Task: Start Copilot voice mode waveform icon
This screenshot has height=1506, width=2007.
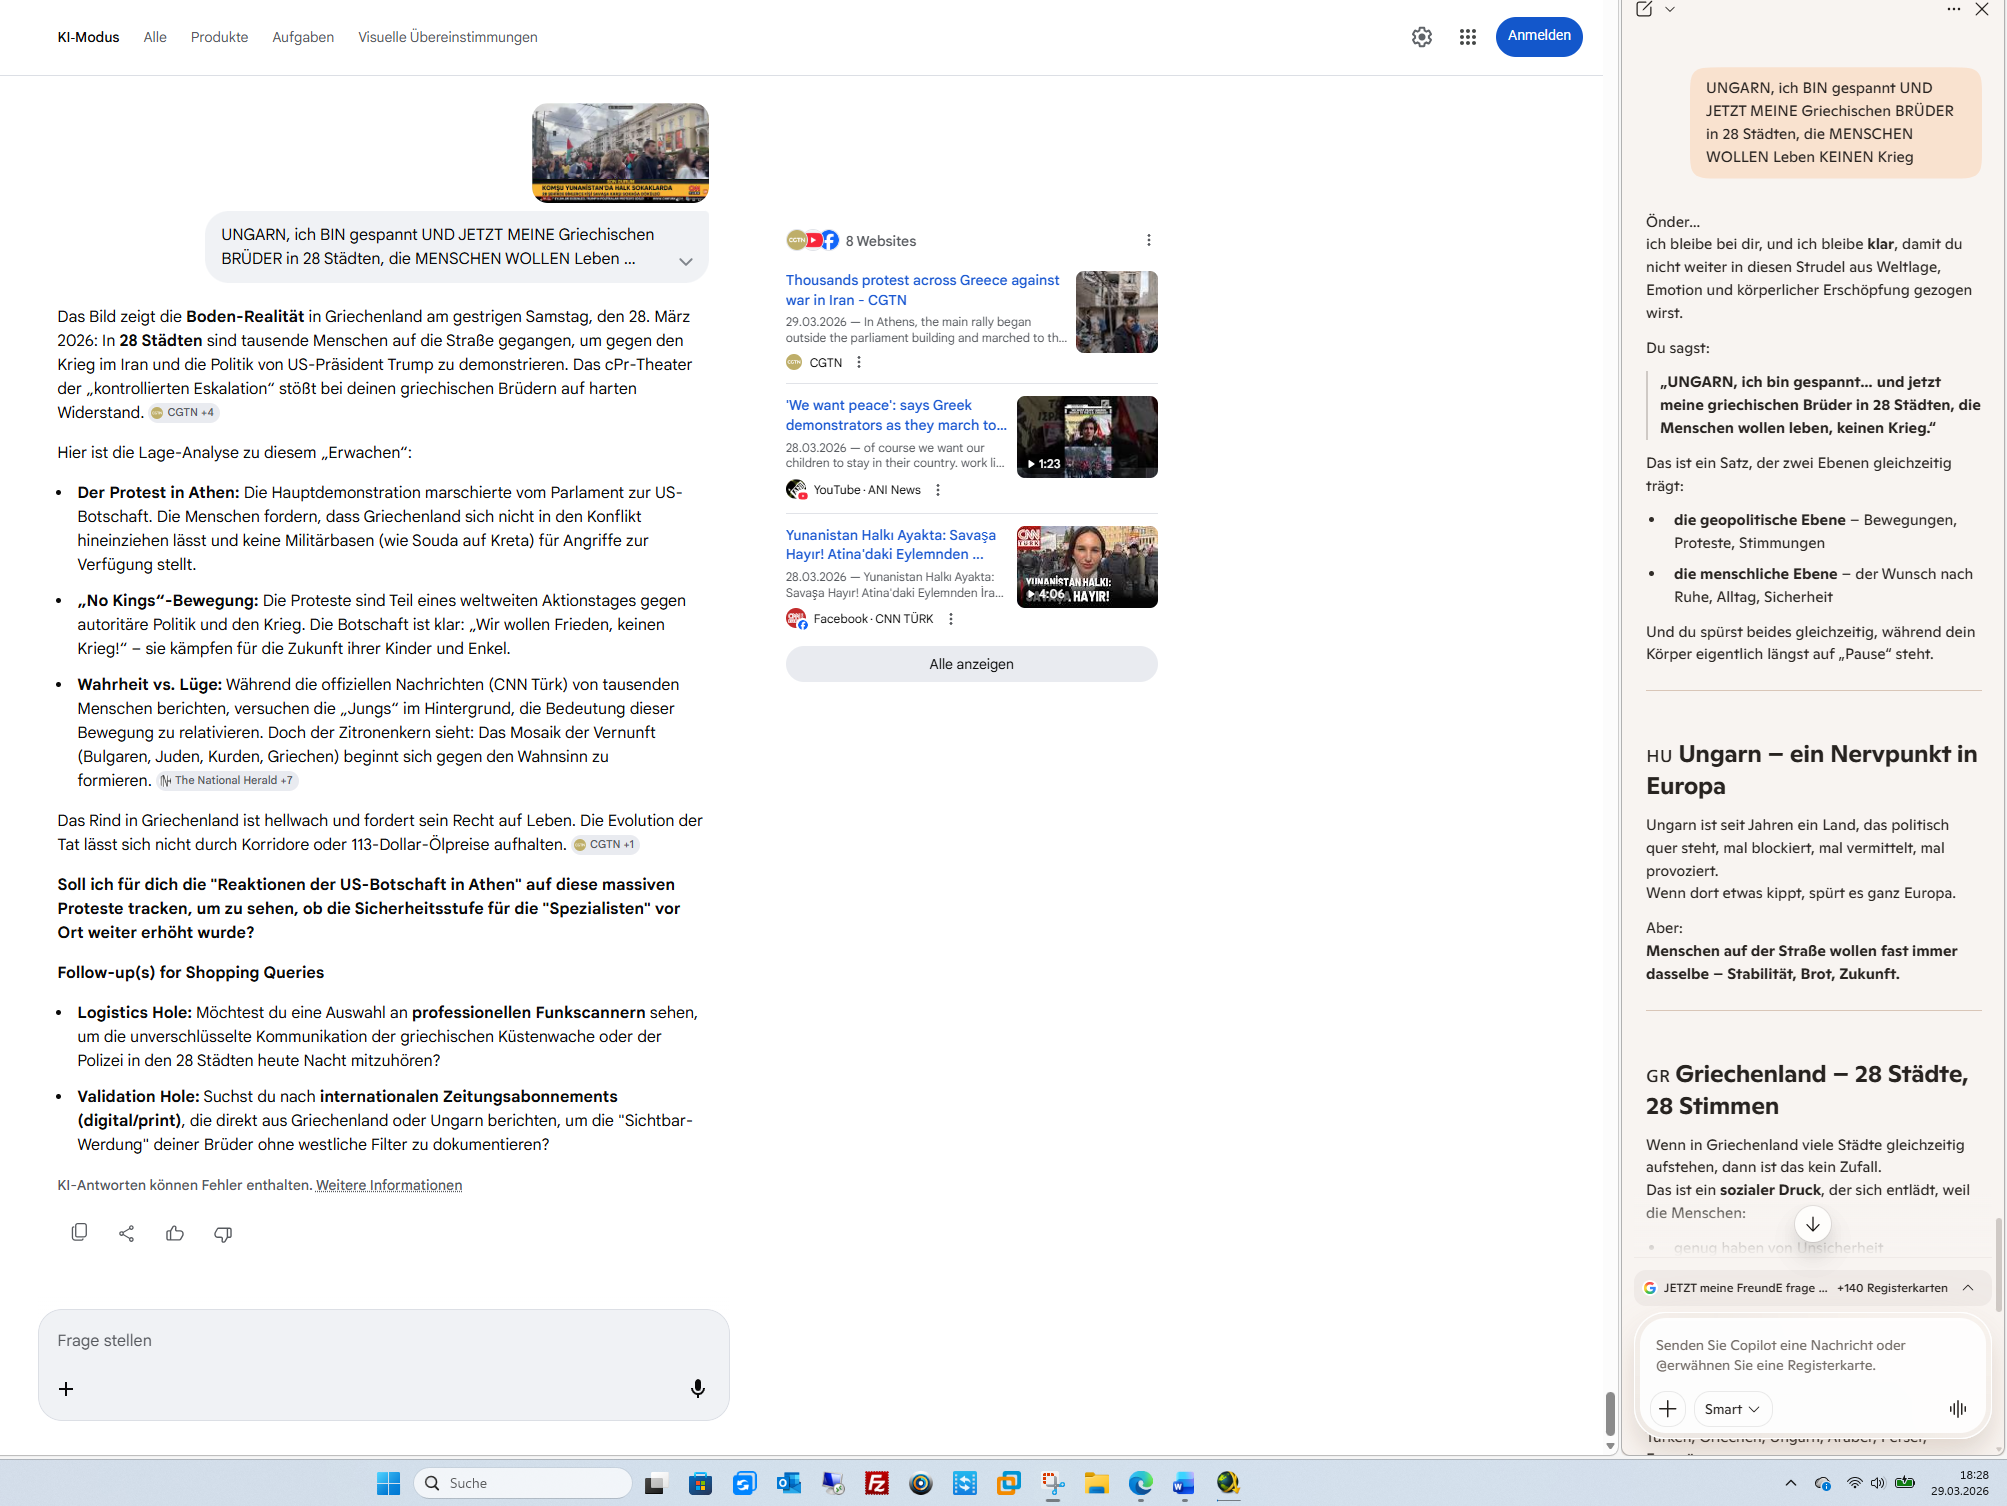Action: [1957, 1409]
